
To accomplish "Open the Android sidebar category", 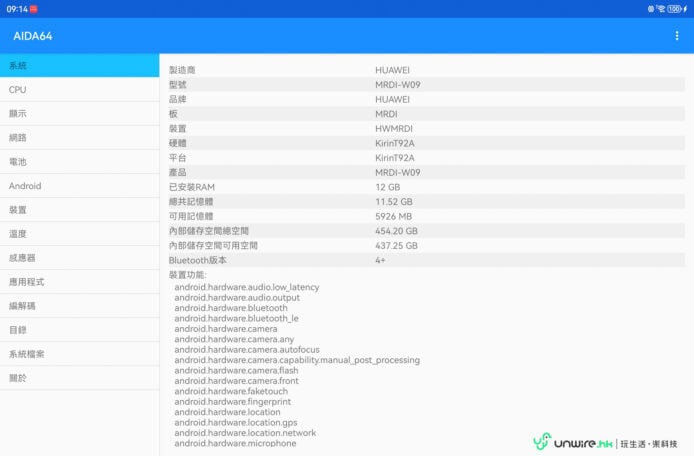I will tap(80, 185).
